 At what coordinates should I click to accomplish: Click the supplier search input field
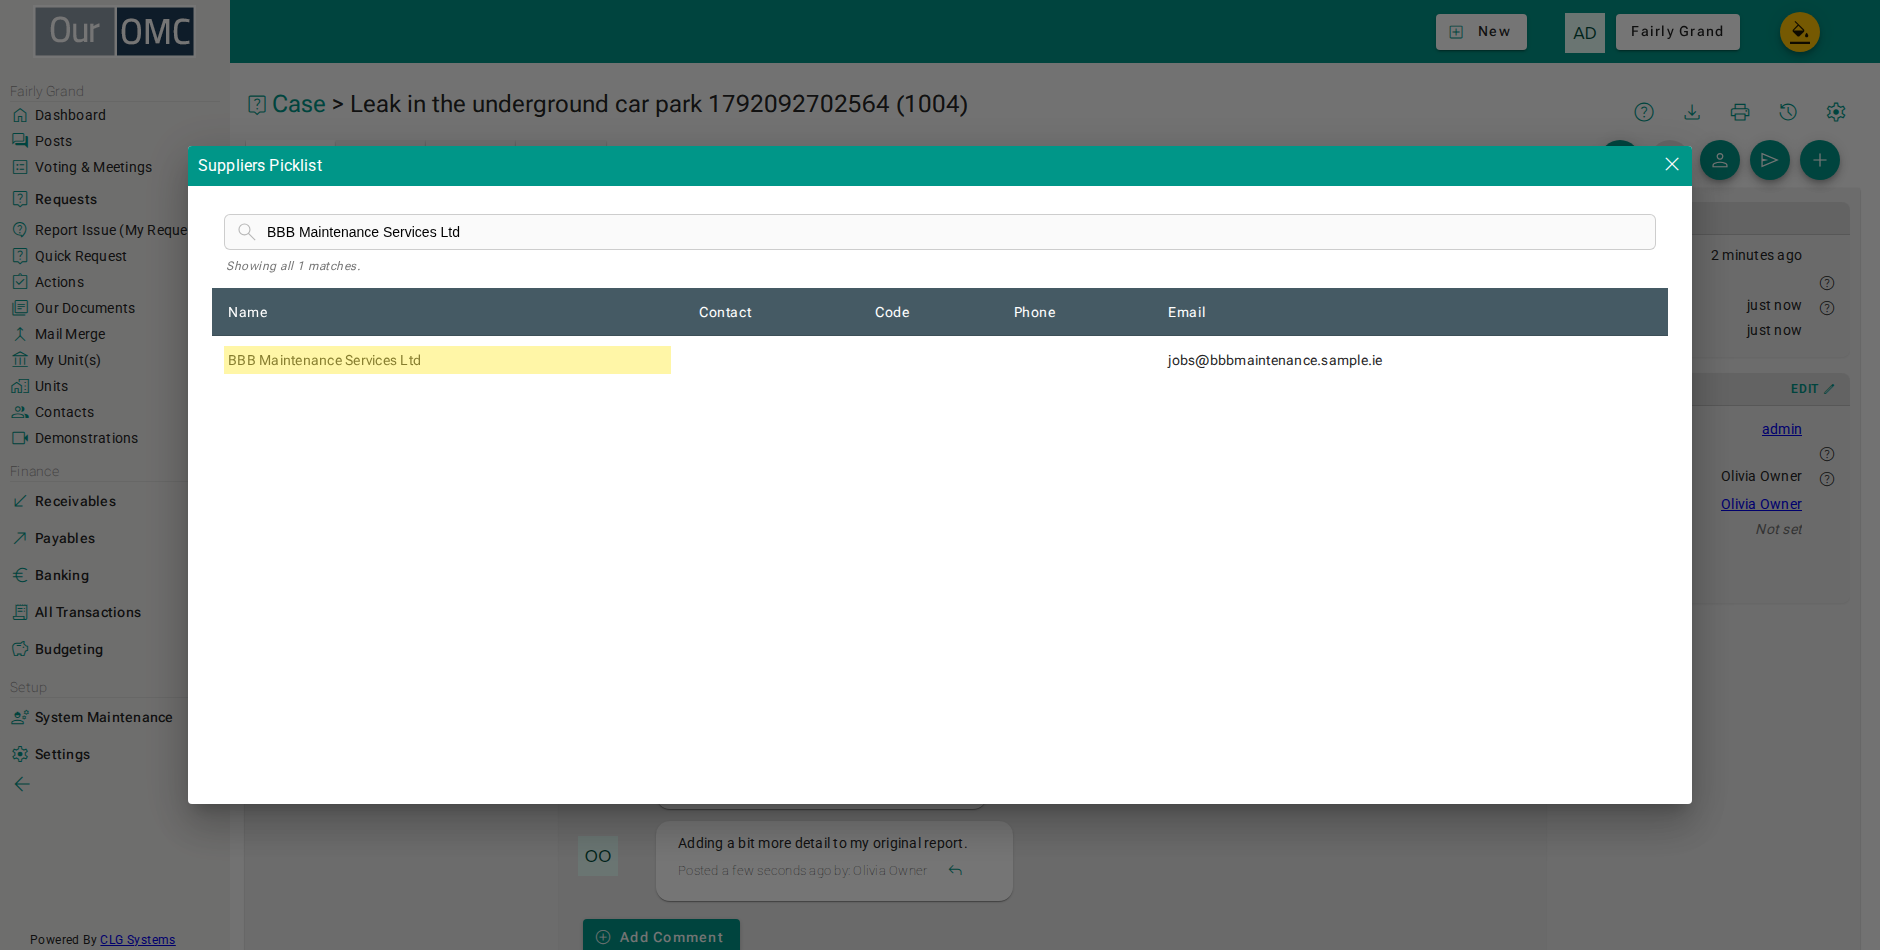(x=939, y=232)
